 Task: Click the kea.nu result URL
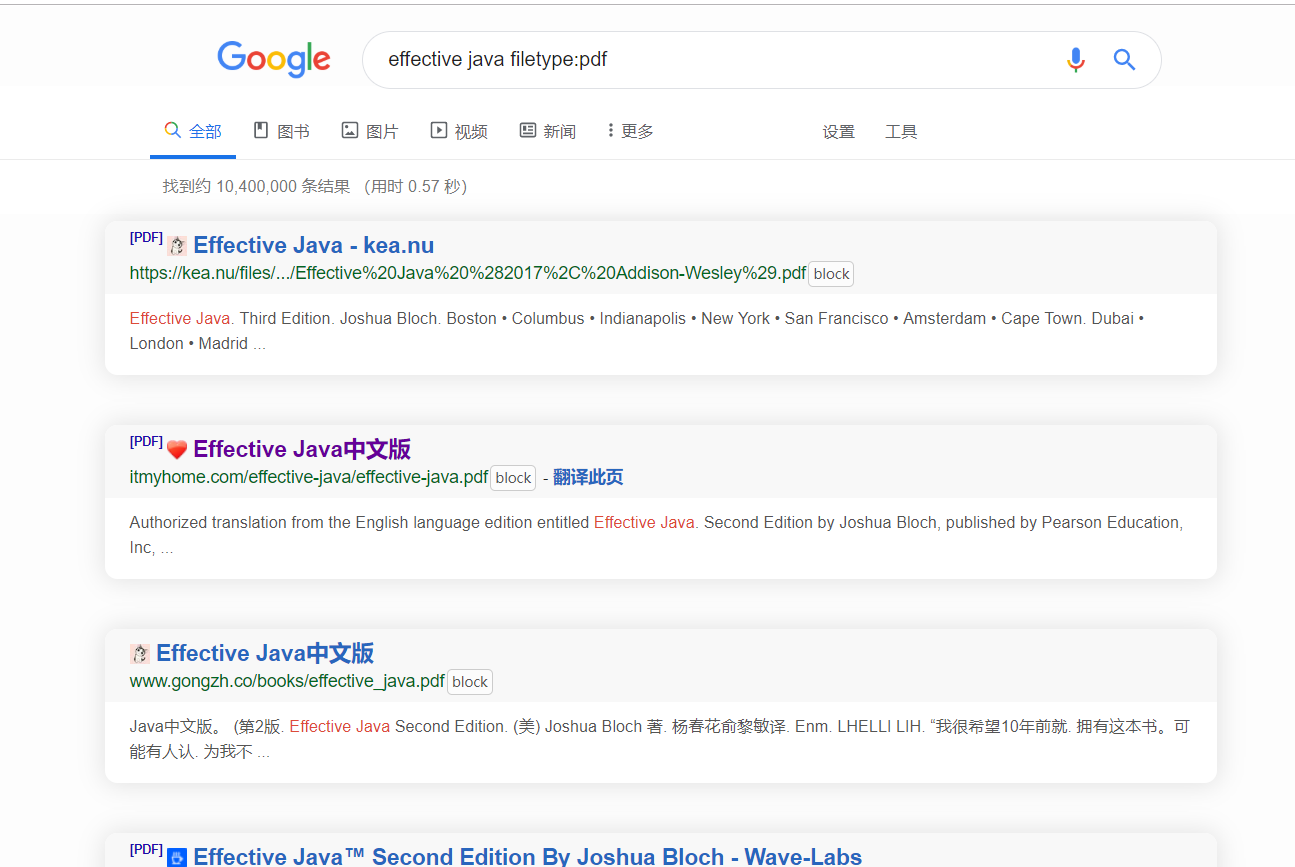pyautogui.click(x=468, y=273)
